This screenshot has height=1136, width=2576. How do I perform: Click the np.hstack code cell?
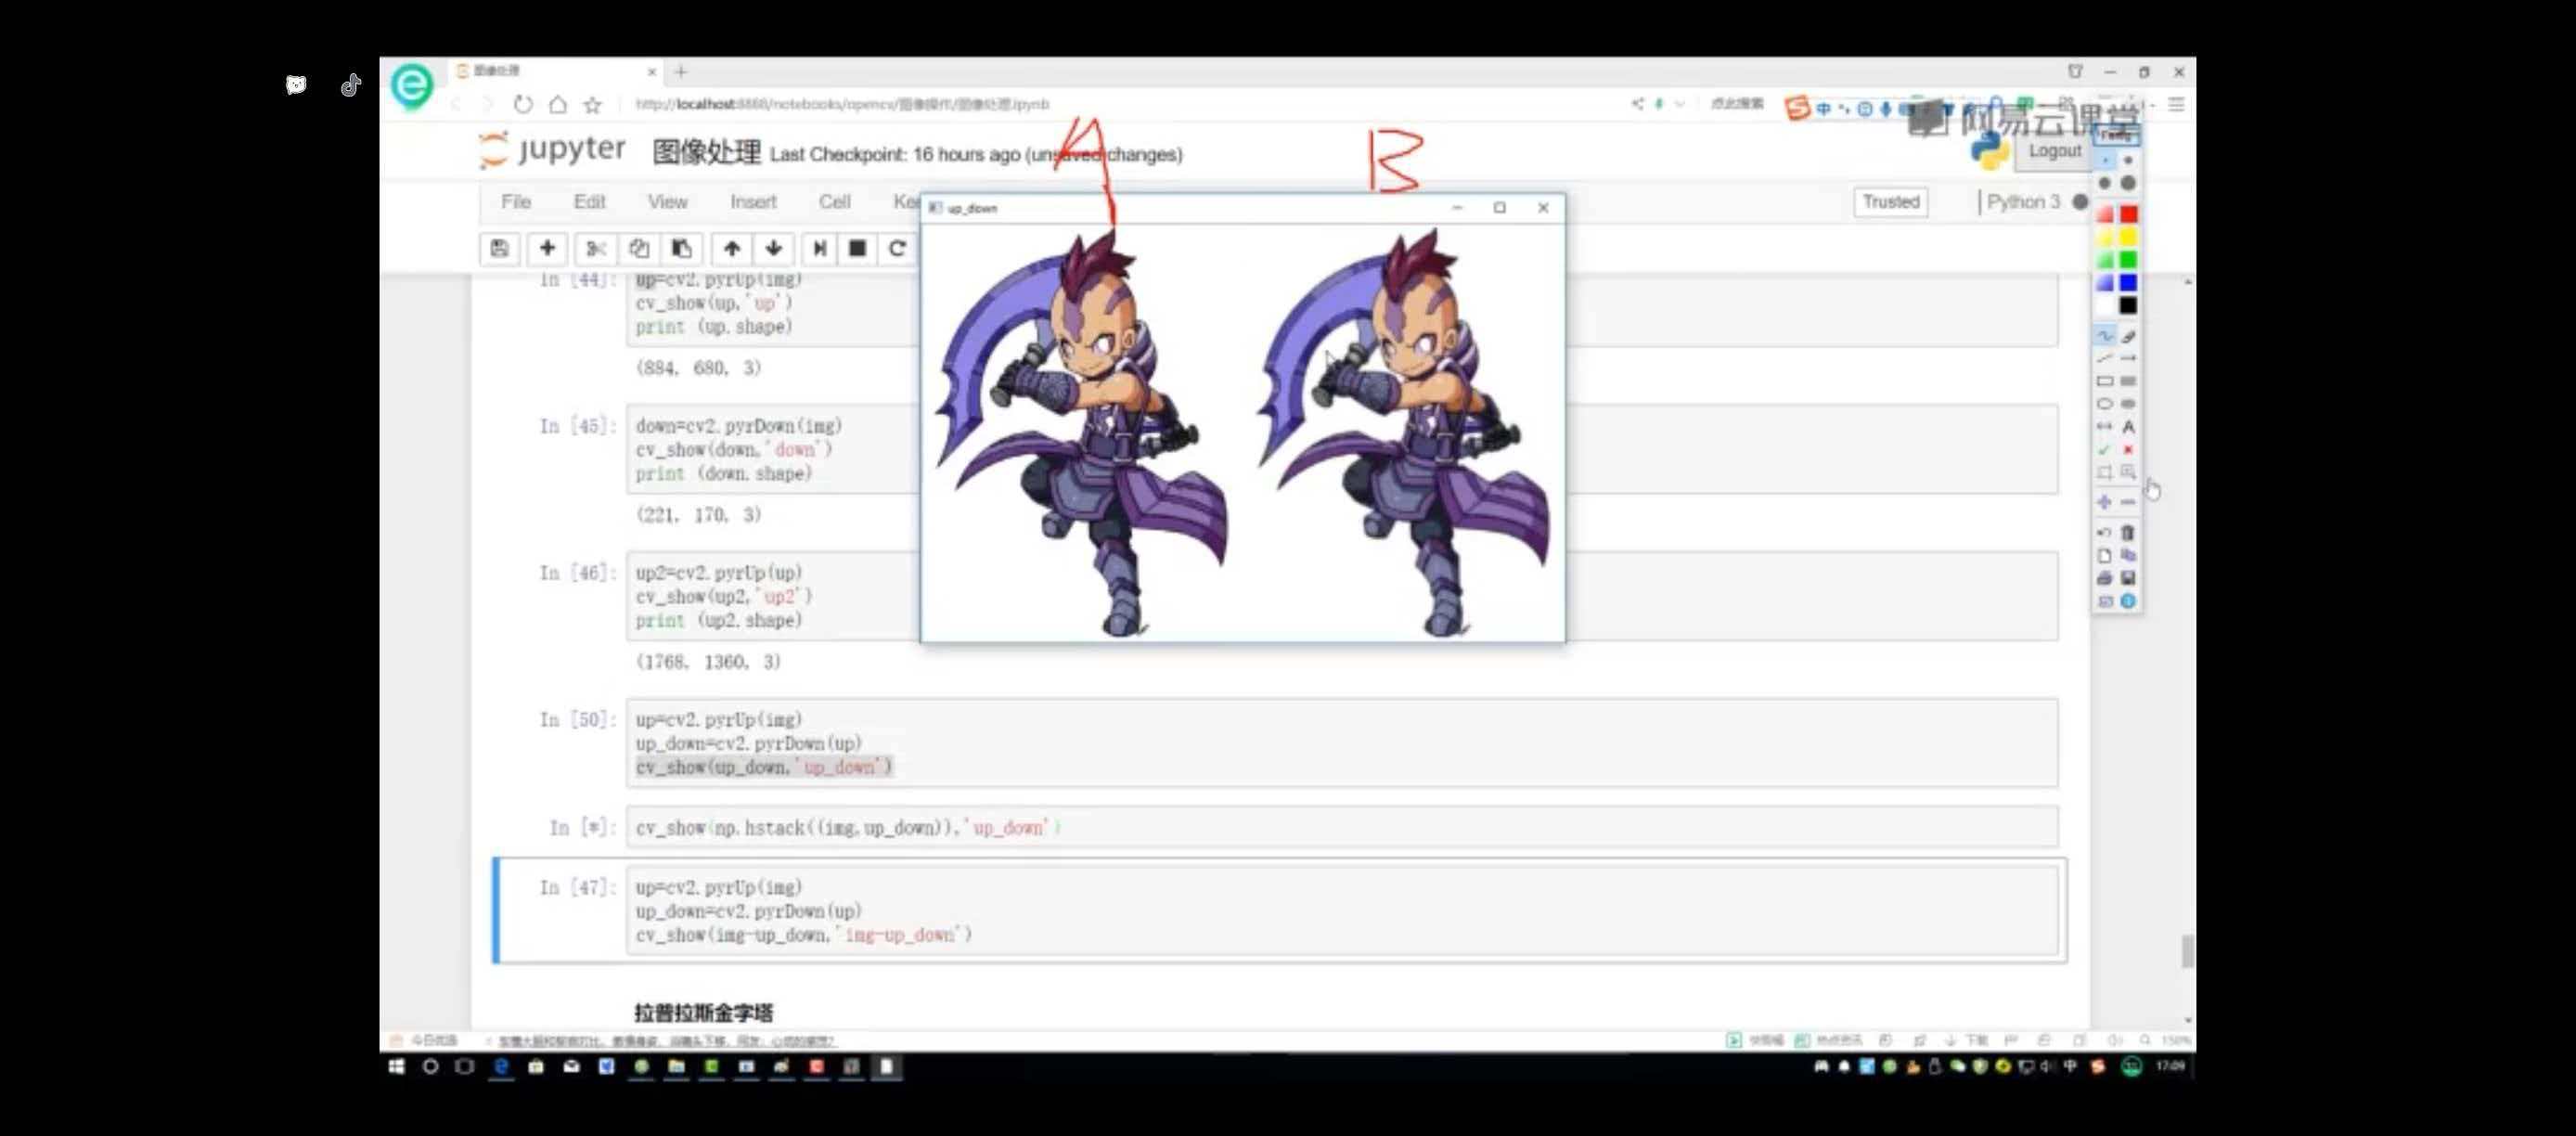1342,828
